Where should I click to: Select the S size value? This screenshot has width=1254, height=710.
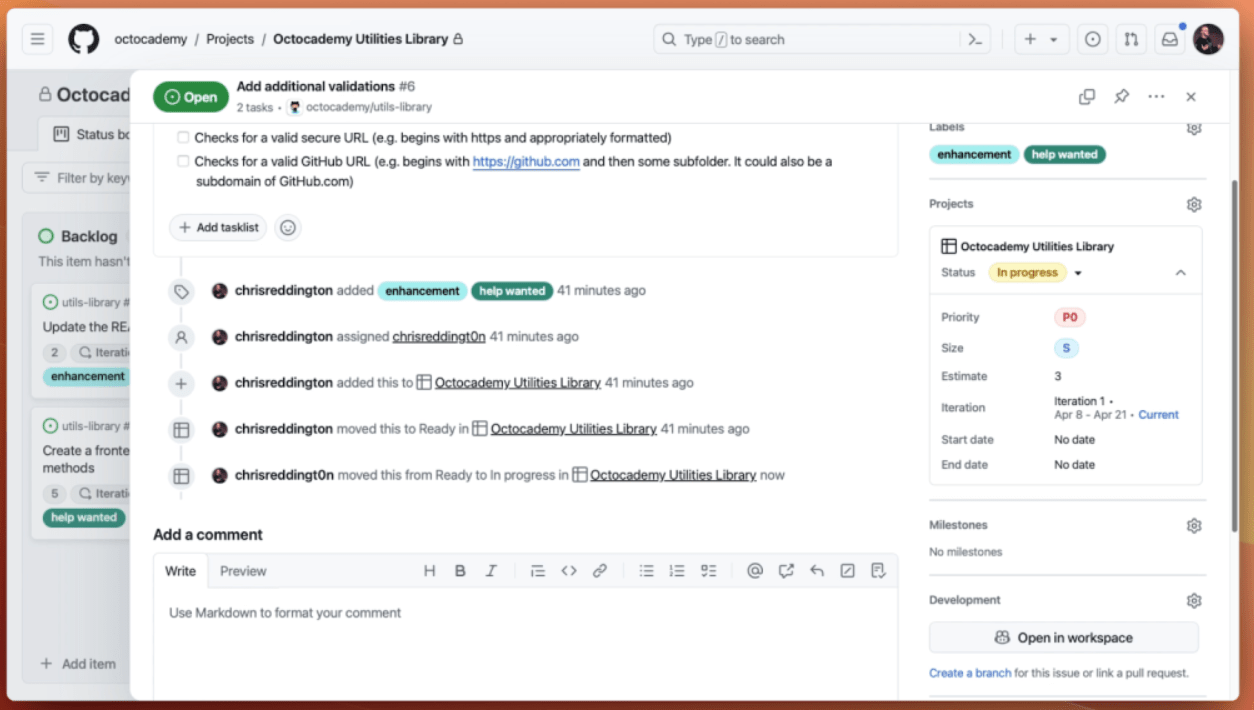tap(1066, 348)
